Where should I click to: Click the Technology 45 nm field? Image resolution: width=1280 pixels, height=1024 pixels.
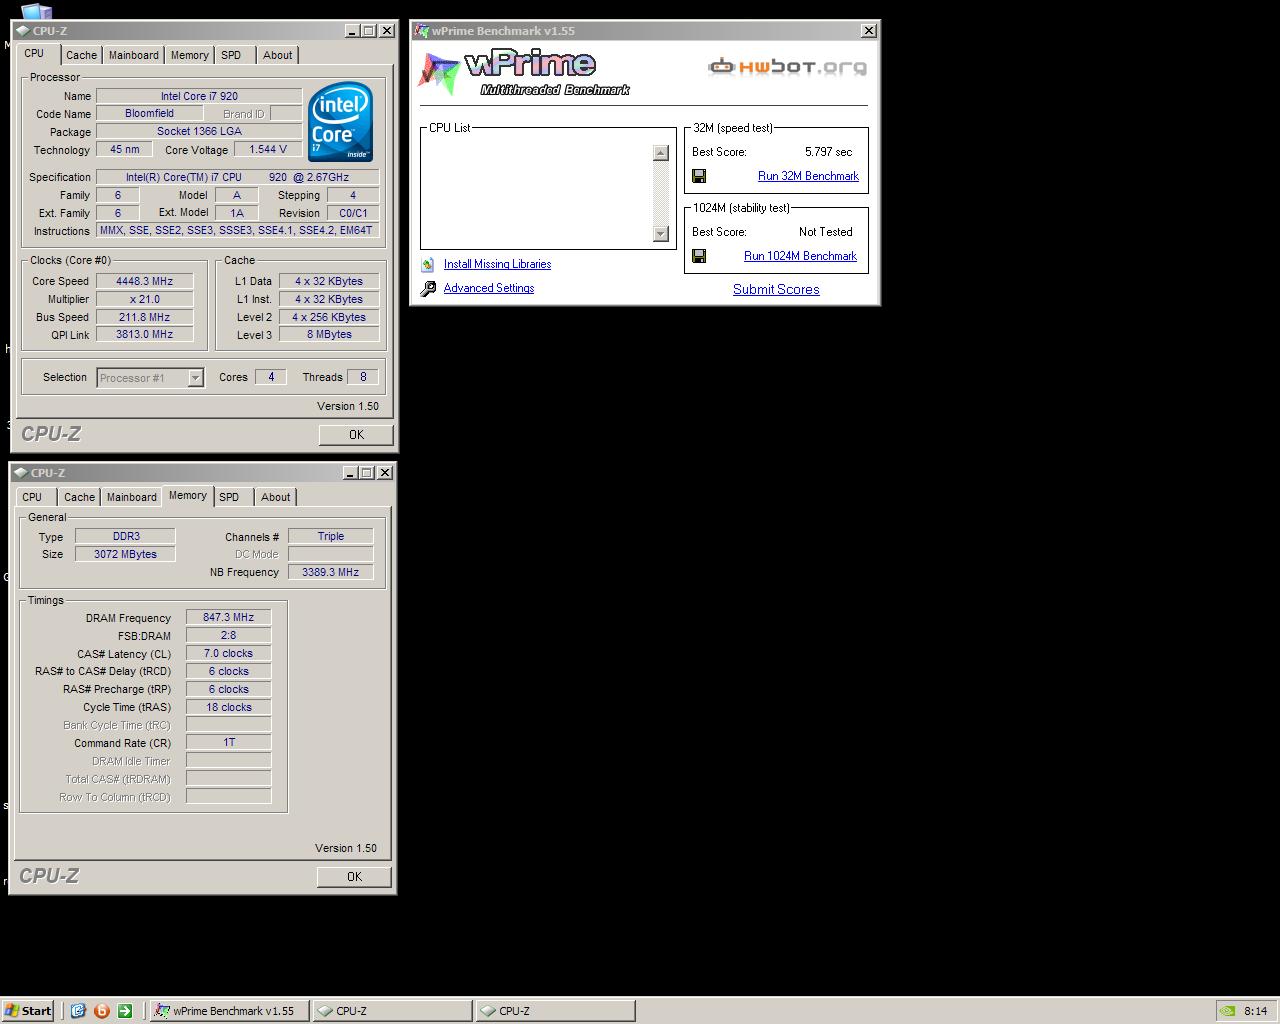point(125,149)
